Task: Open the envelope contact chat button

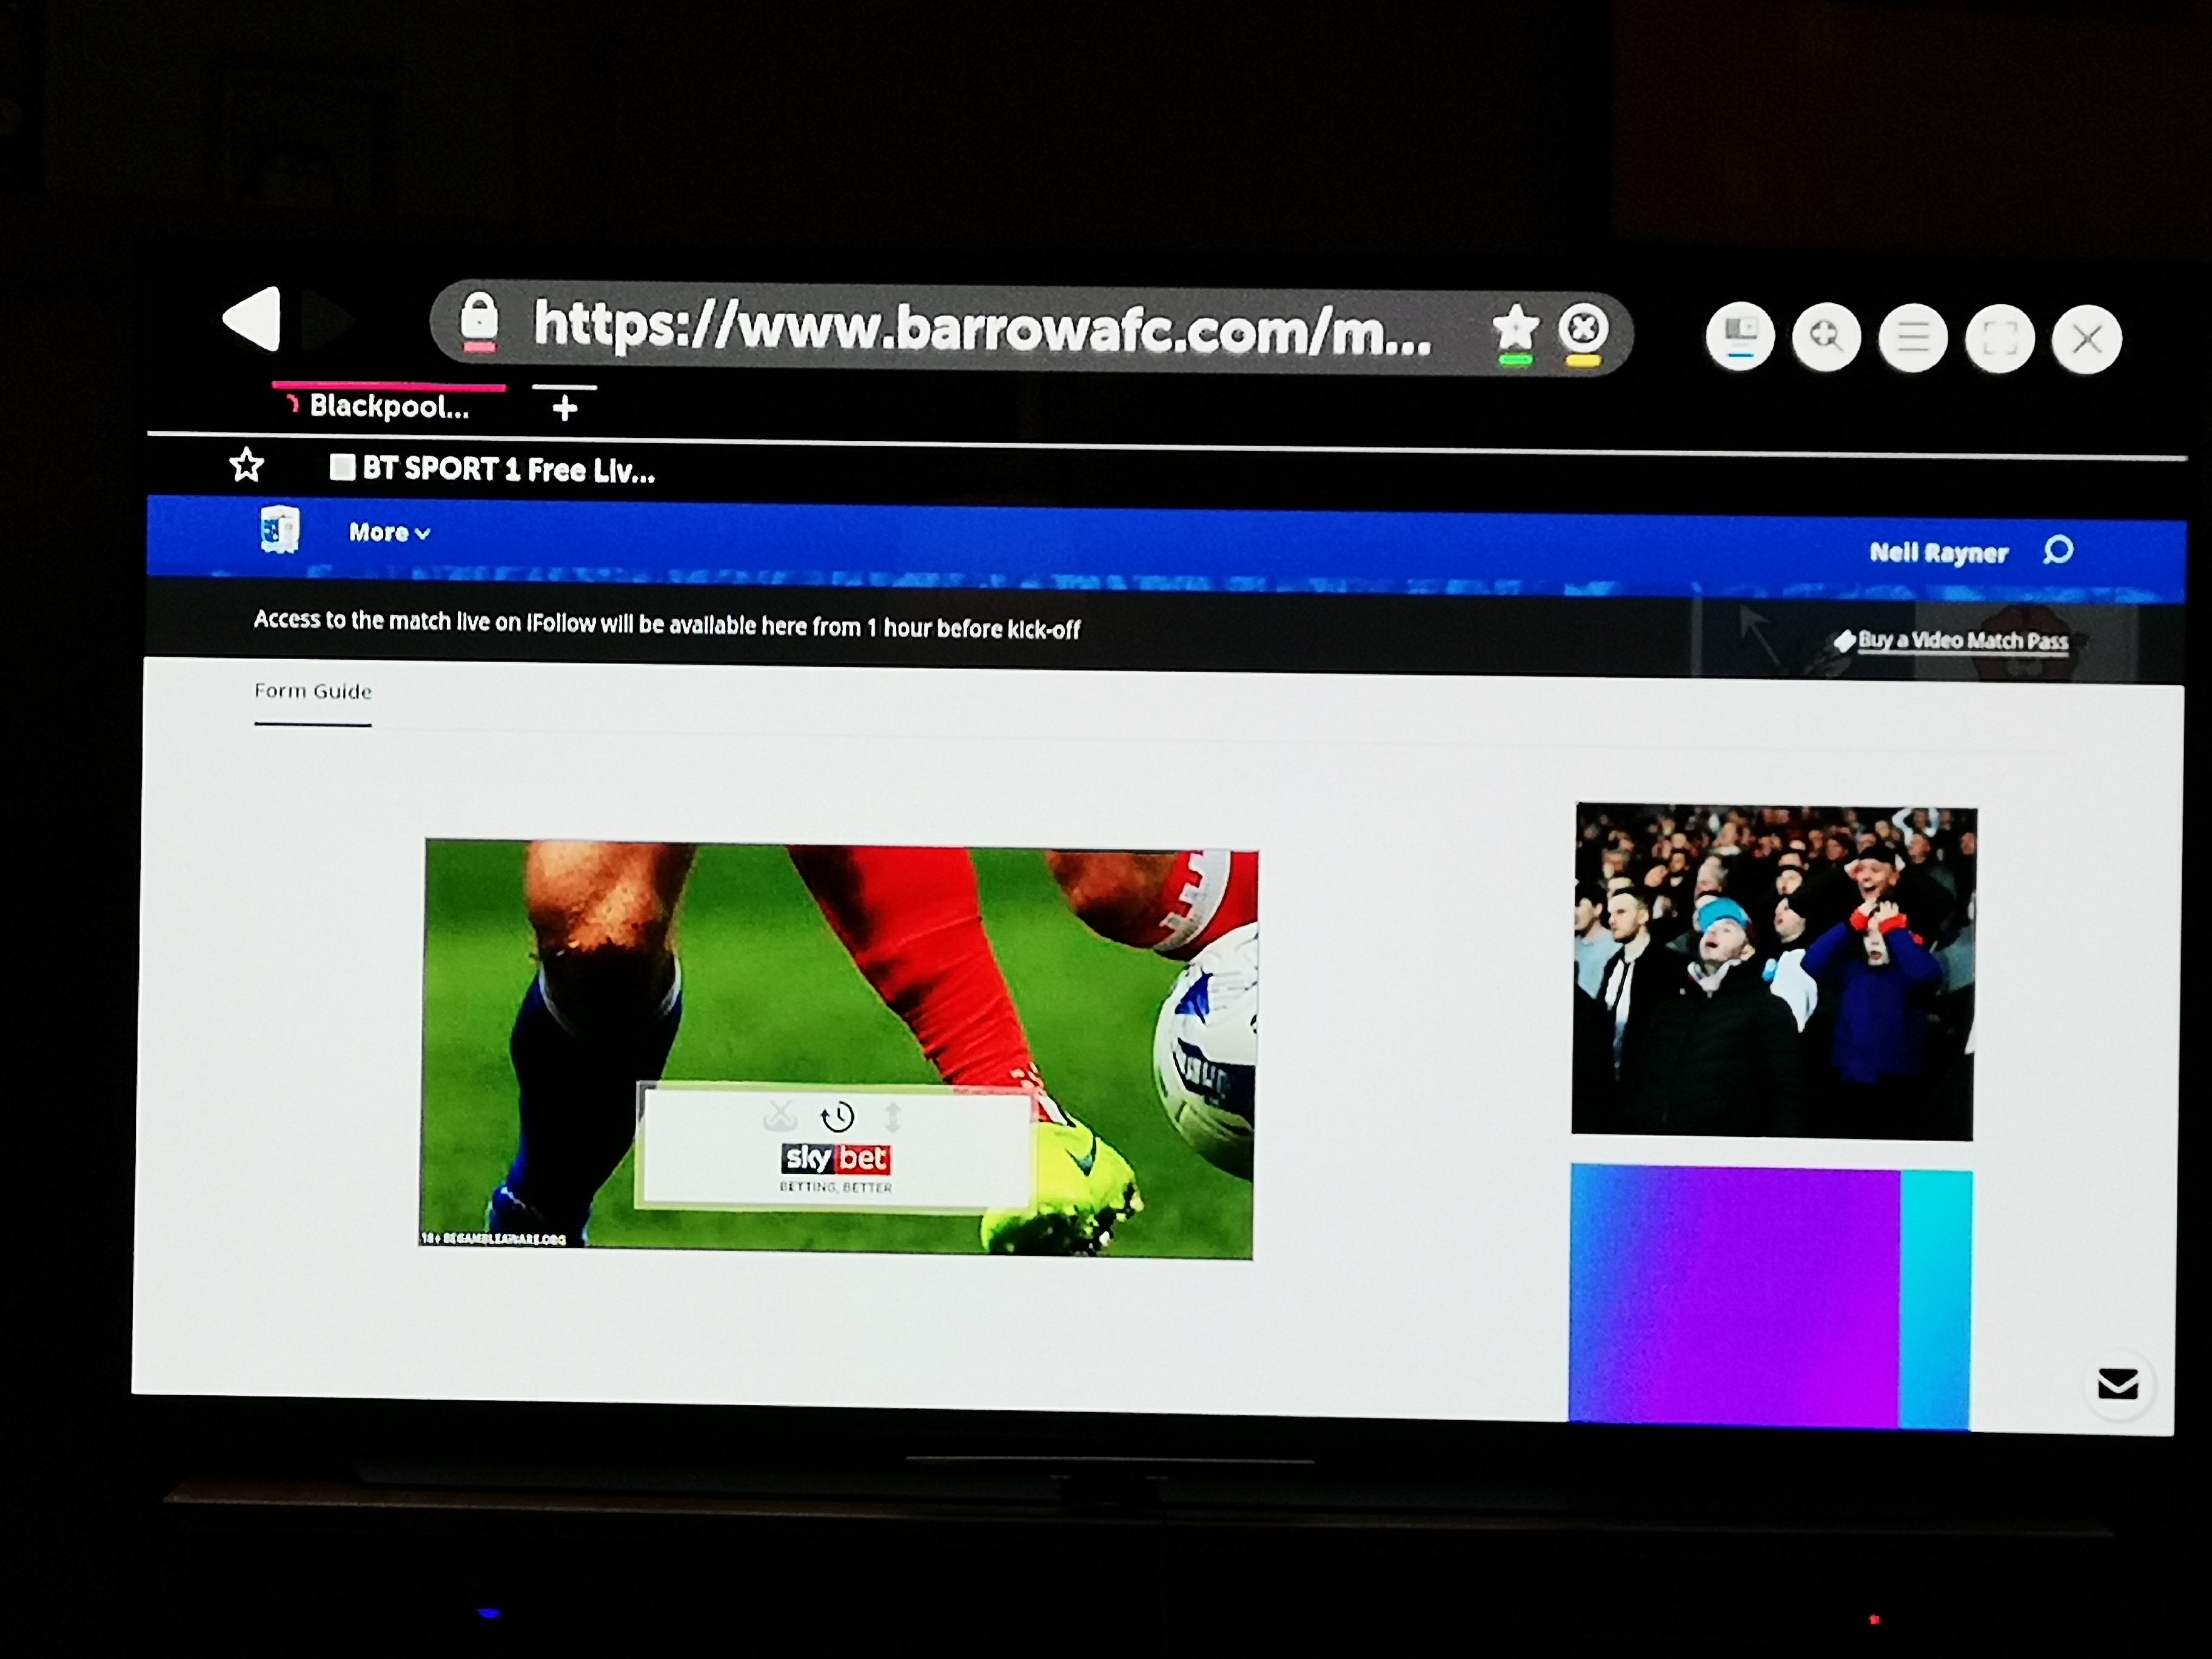Action: 2117,1384
